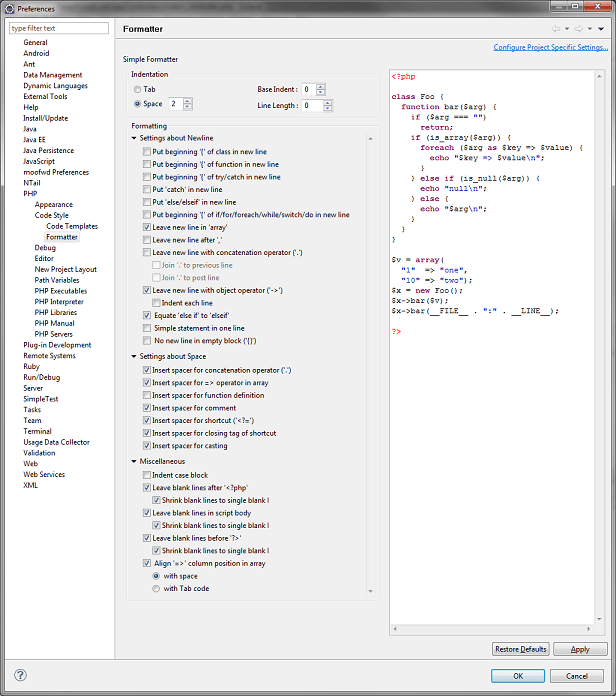This screenshot has width=616, height=696.
Task: Click the type filter text box
Action: 59,28
